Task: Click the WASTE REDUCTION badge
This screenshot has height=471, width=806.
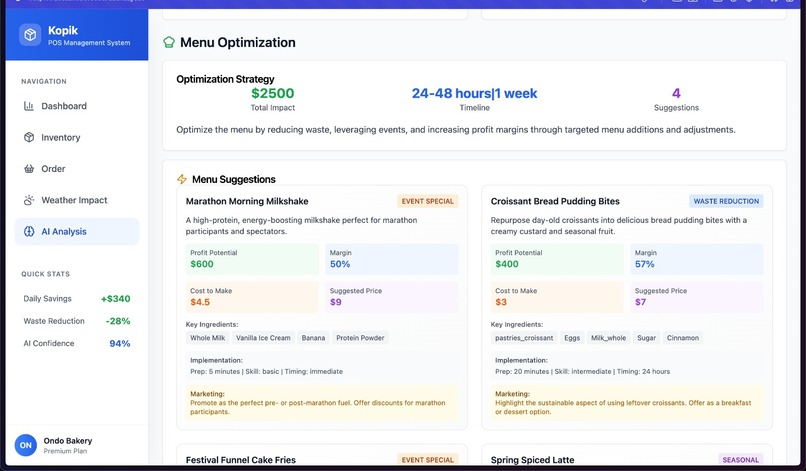Action: (x=726, y=201)
